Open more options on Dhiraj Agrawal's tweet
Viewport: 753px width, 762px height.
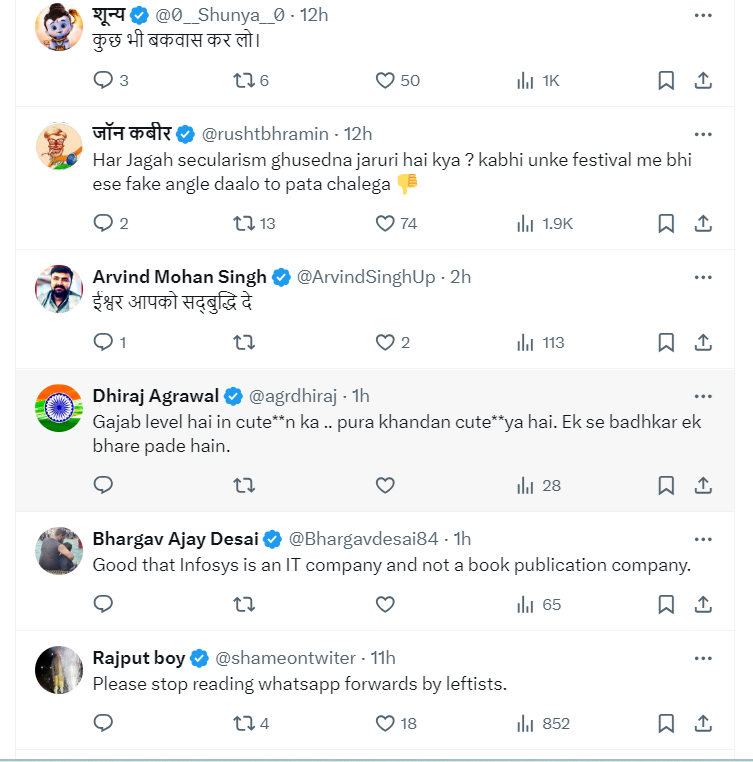[x=703, y=394]
